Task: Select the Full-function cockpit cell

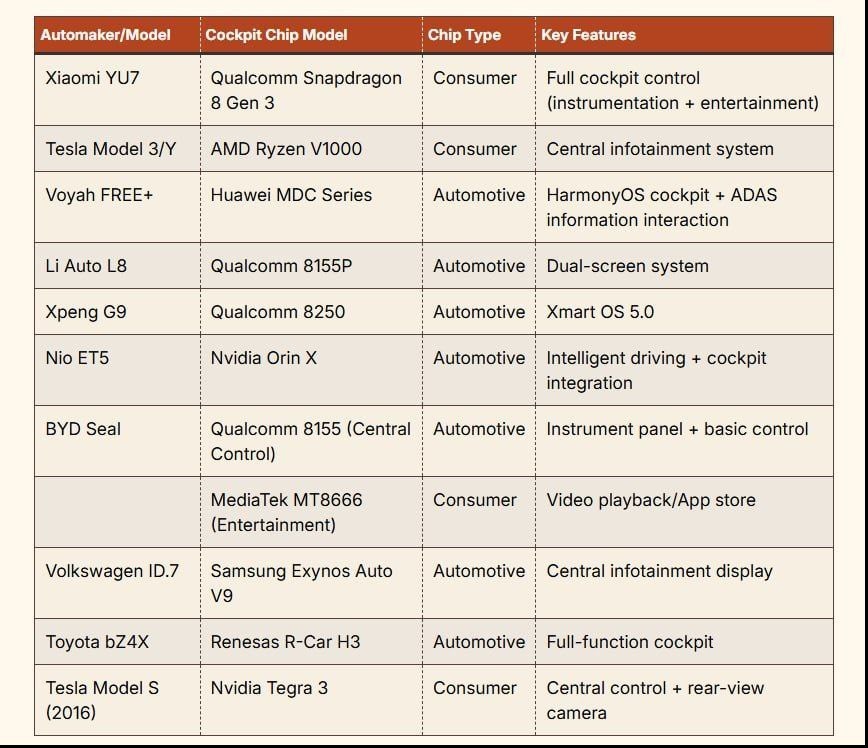Action: pyautogui.click(x=684, y=642)
